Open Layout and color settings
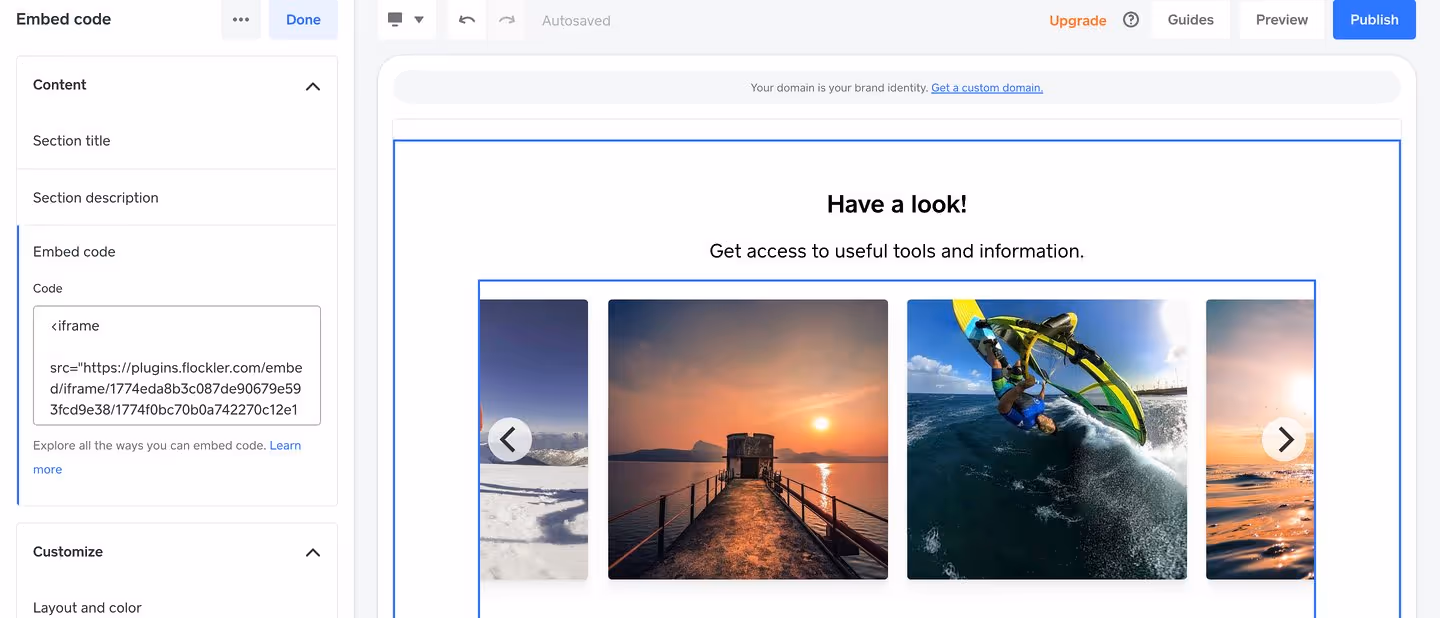Image resolution: width=1440 pixels, height=618 pixels. 177,607
